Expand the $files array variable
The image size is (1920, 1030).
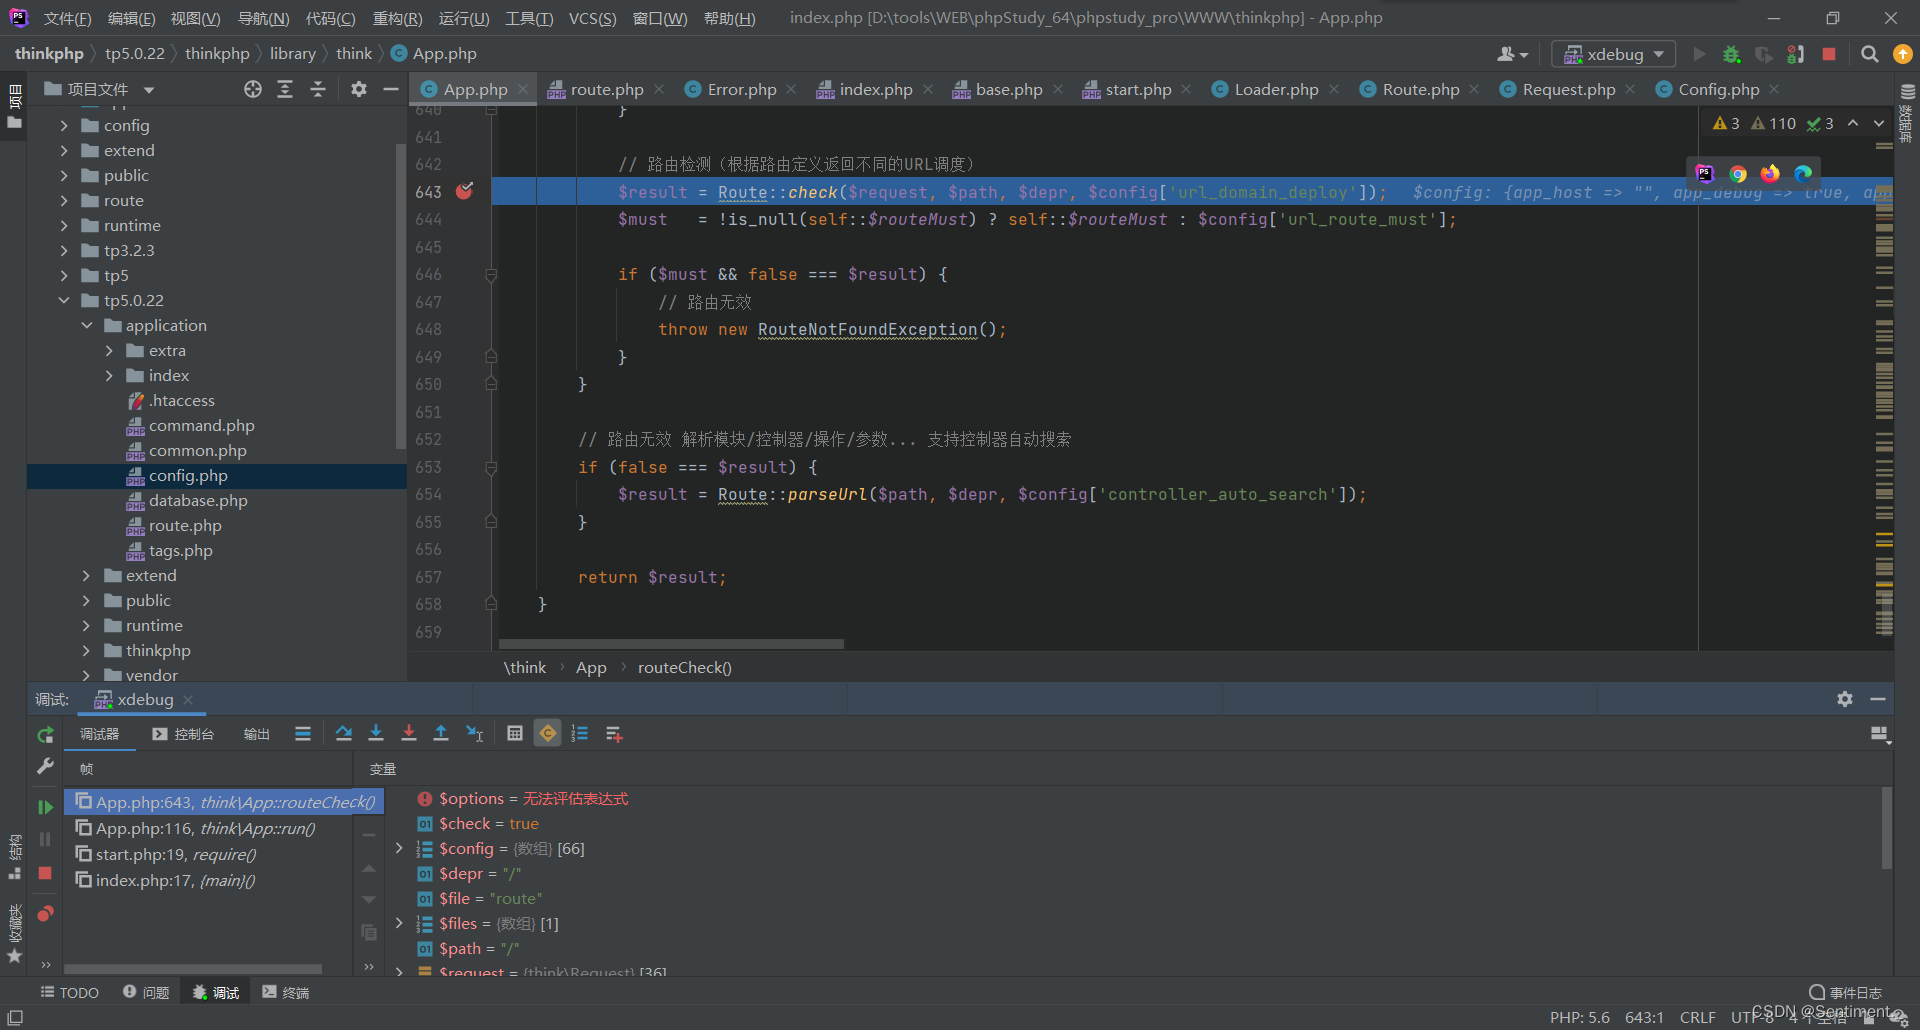[x=399, y=923]
